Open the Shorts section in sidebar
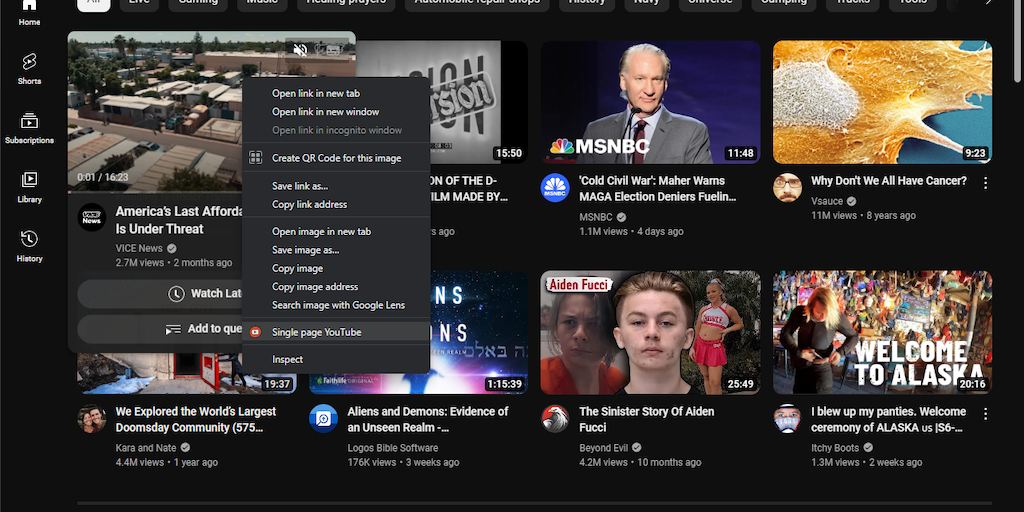Screen dimensions: 1024x512 click(x=29, y=68)
